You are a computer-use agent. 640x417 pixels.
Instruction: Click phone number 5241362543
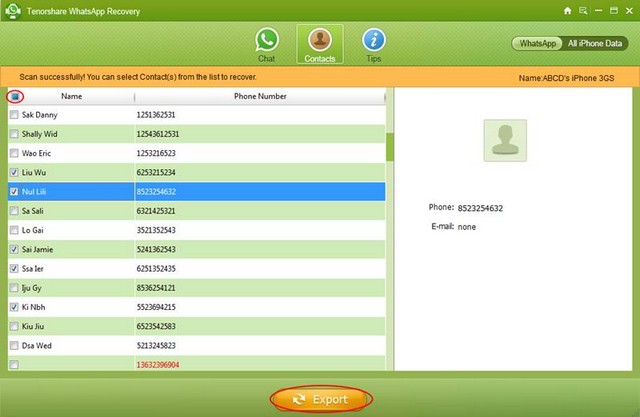[156, 249]
